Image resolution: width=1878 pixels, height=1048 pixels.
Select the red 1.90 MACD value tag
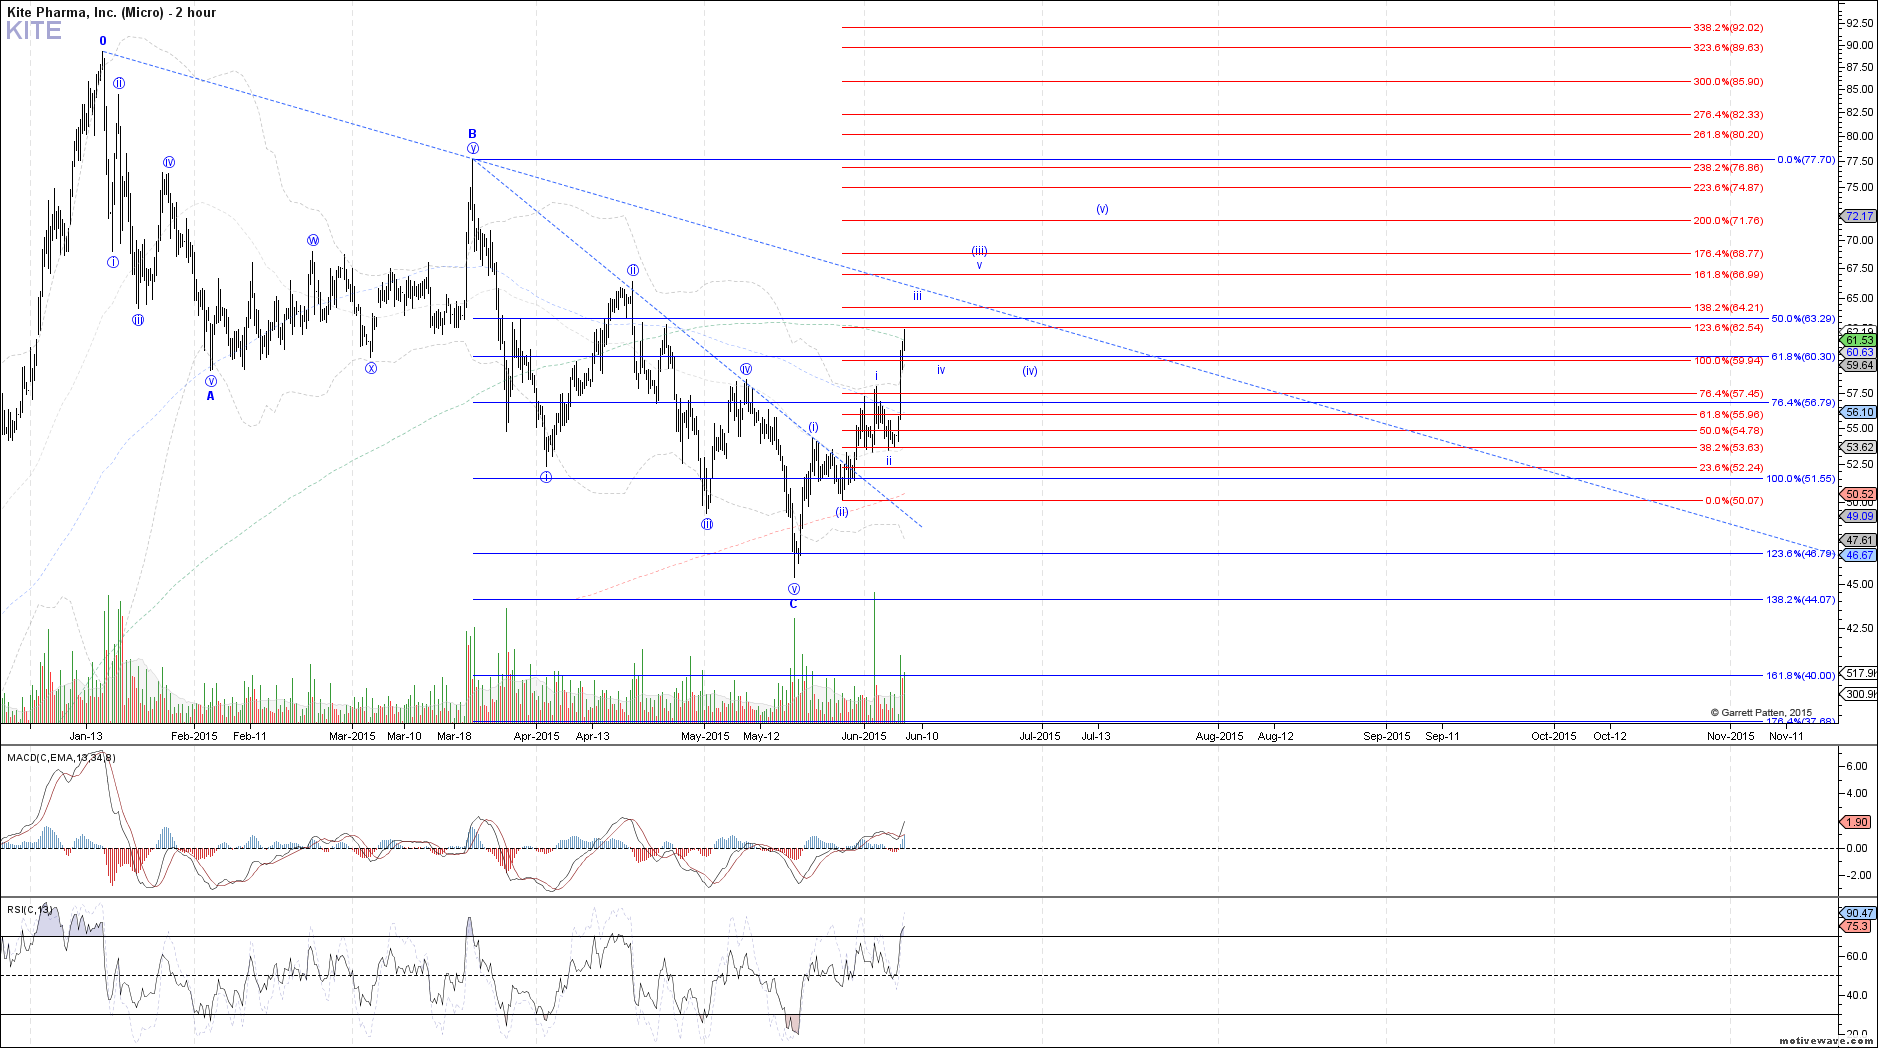(x=1856, y=823)
